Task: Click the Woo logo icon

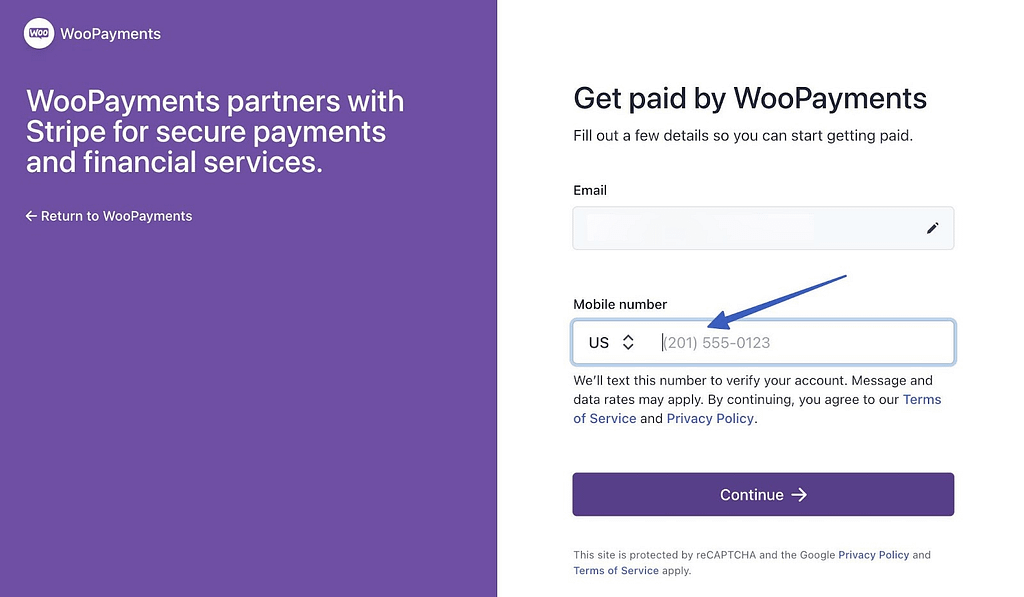Action: click(x=39, y=33)
